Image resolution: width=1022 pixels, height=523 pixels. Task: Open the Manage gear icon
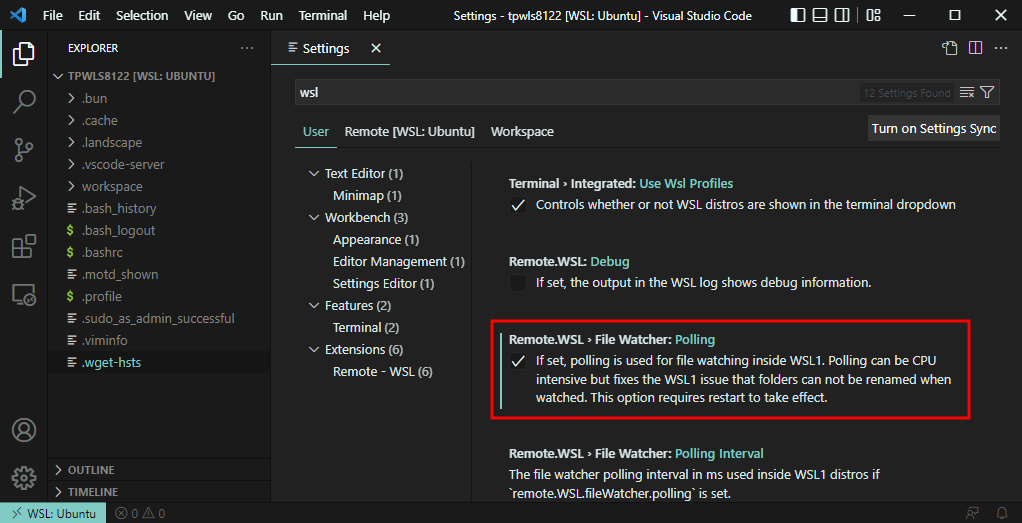click(23, 478)
